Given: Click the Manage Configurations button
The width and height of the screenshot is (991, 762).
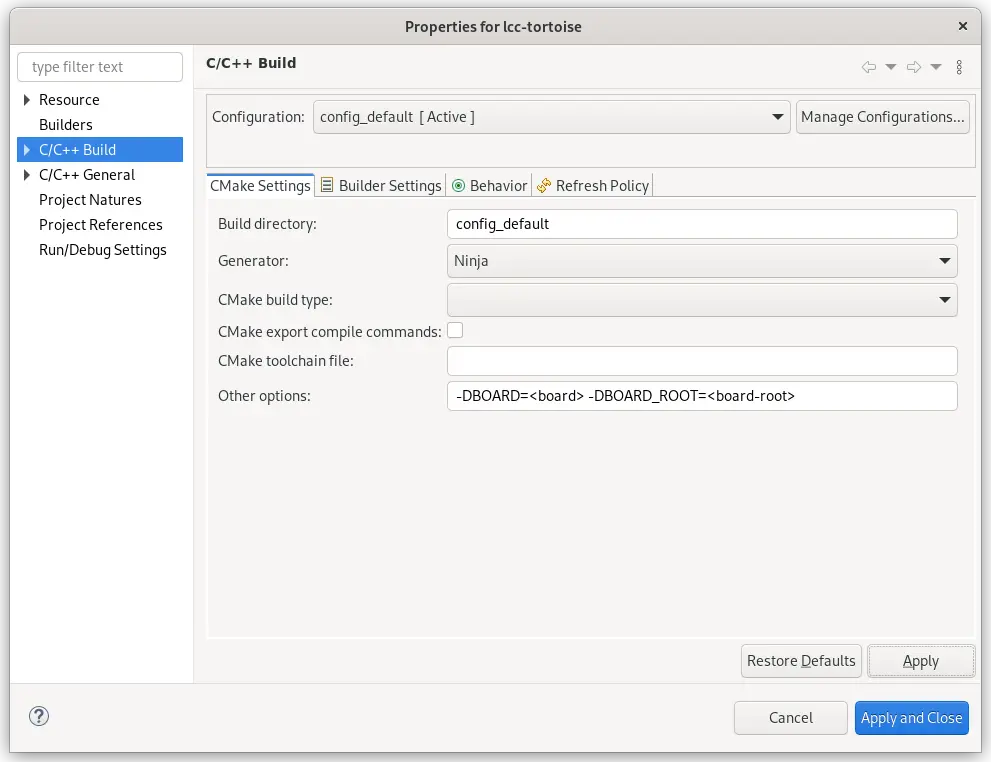Looking at the screenshot, I should point(882,117).
